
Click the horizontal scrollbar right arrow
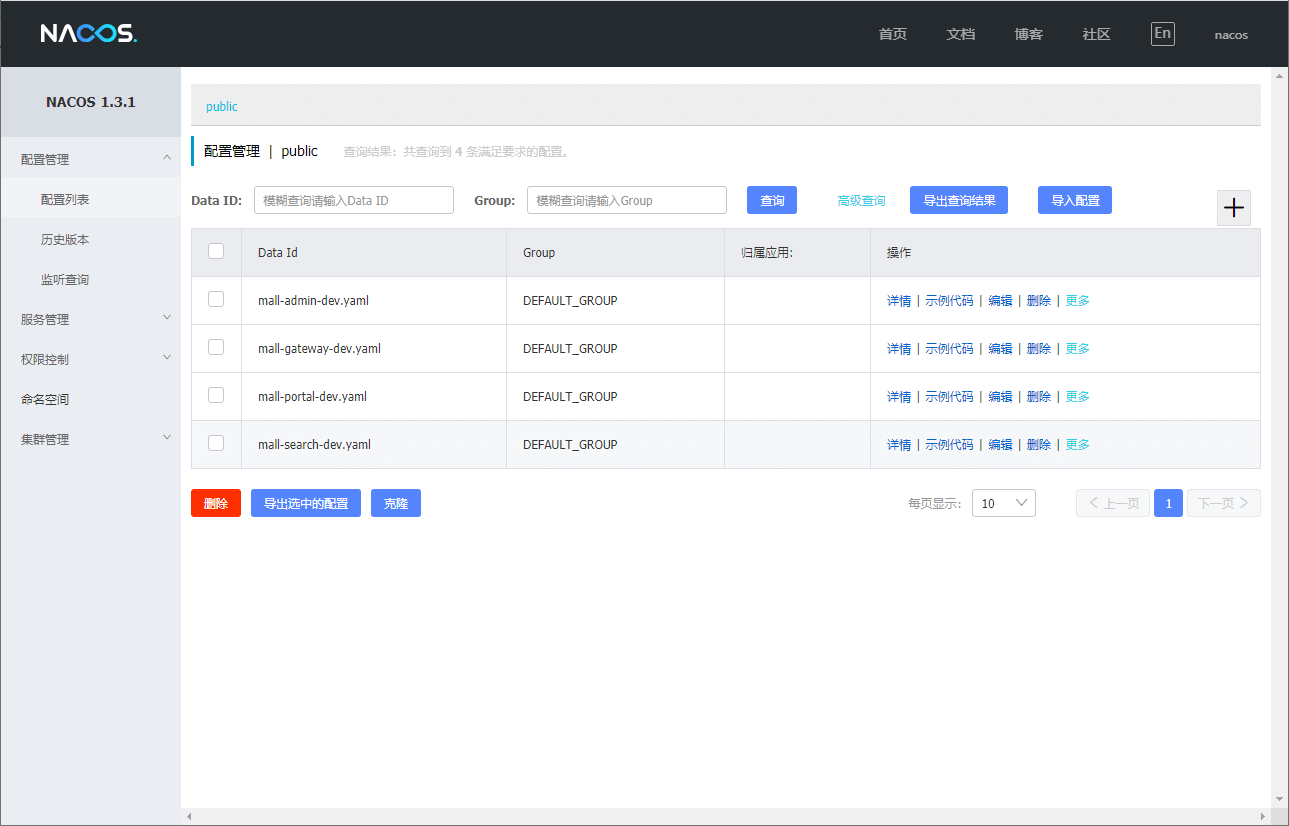[x=1264, y=816]
